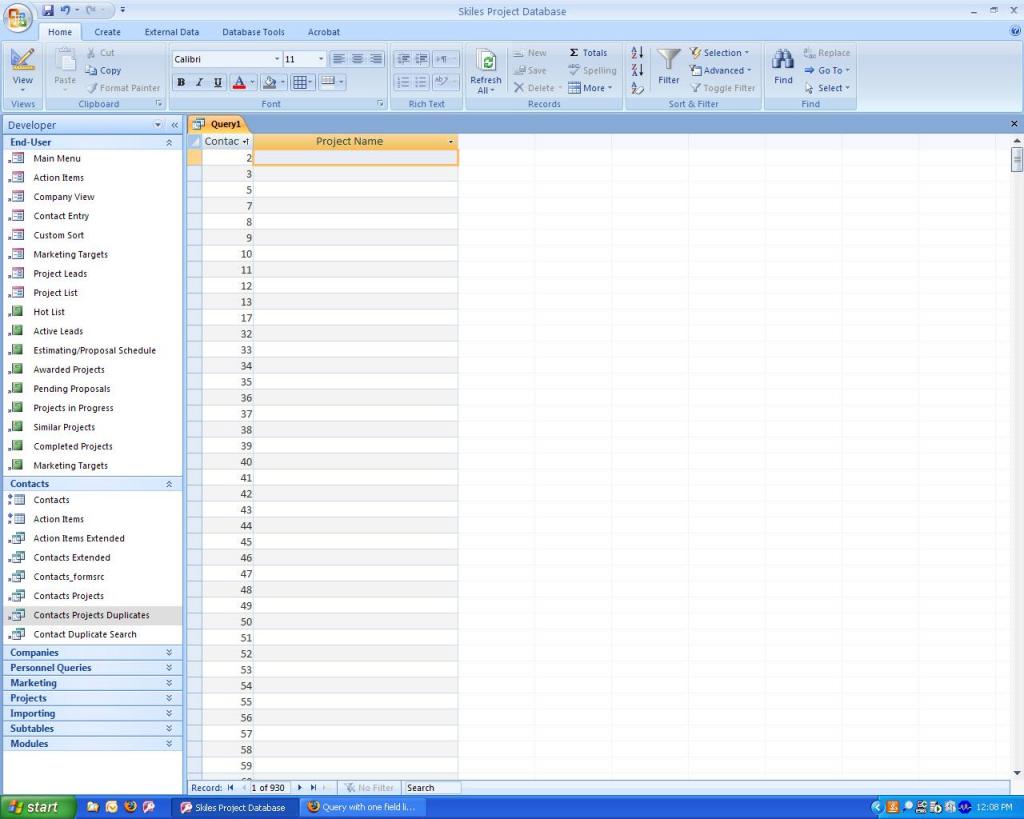
Task: Switch to the Acrobat tab
Action: pos(323,32)
